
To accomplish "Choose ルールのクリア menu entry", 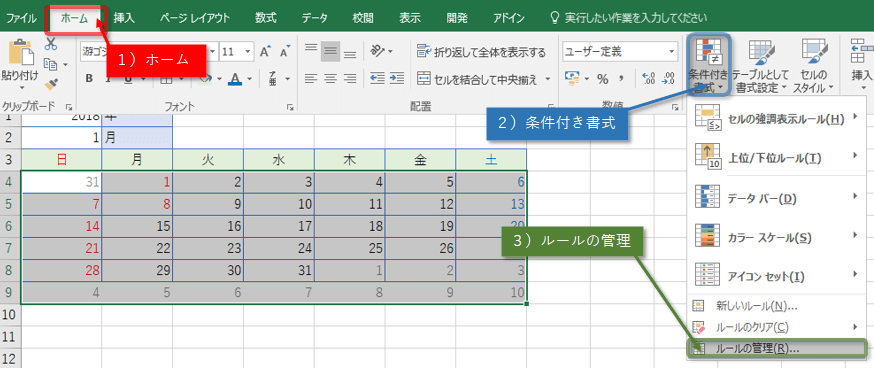I will pyautogui.click(x=776, y=327).
